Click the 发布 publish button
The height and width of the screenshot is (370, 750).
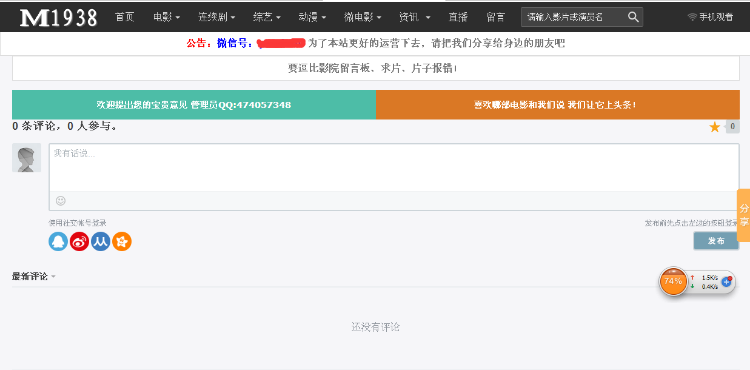click(x=716, y=241)
